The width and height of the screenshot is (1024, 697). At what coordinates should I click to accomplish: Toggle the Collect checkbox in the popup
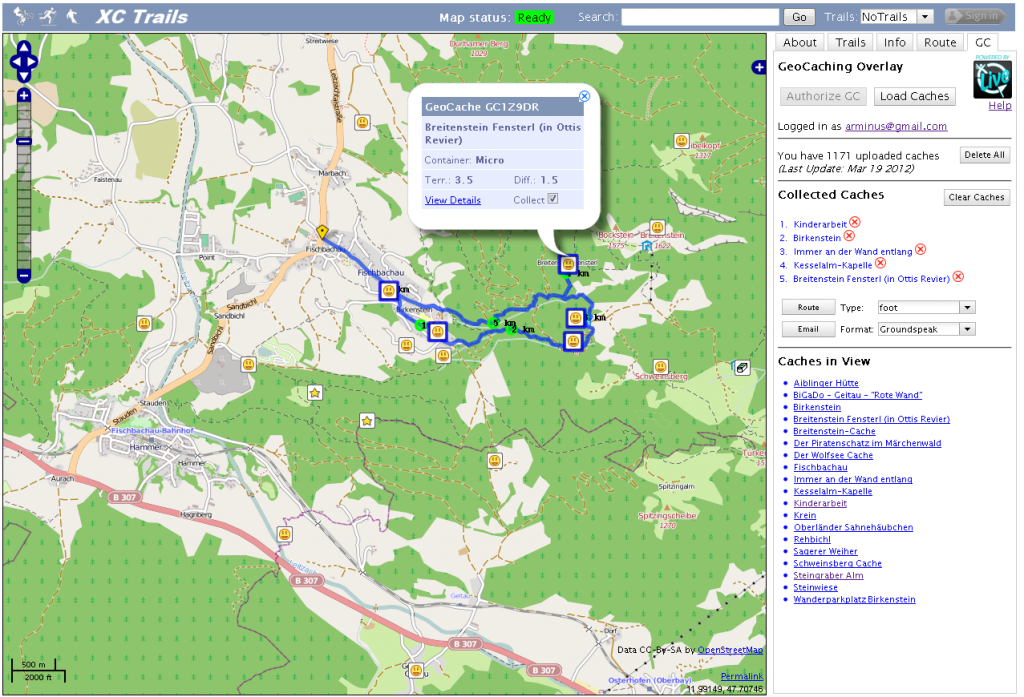coord(552,199)
